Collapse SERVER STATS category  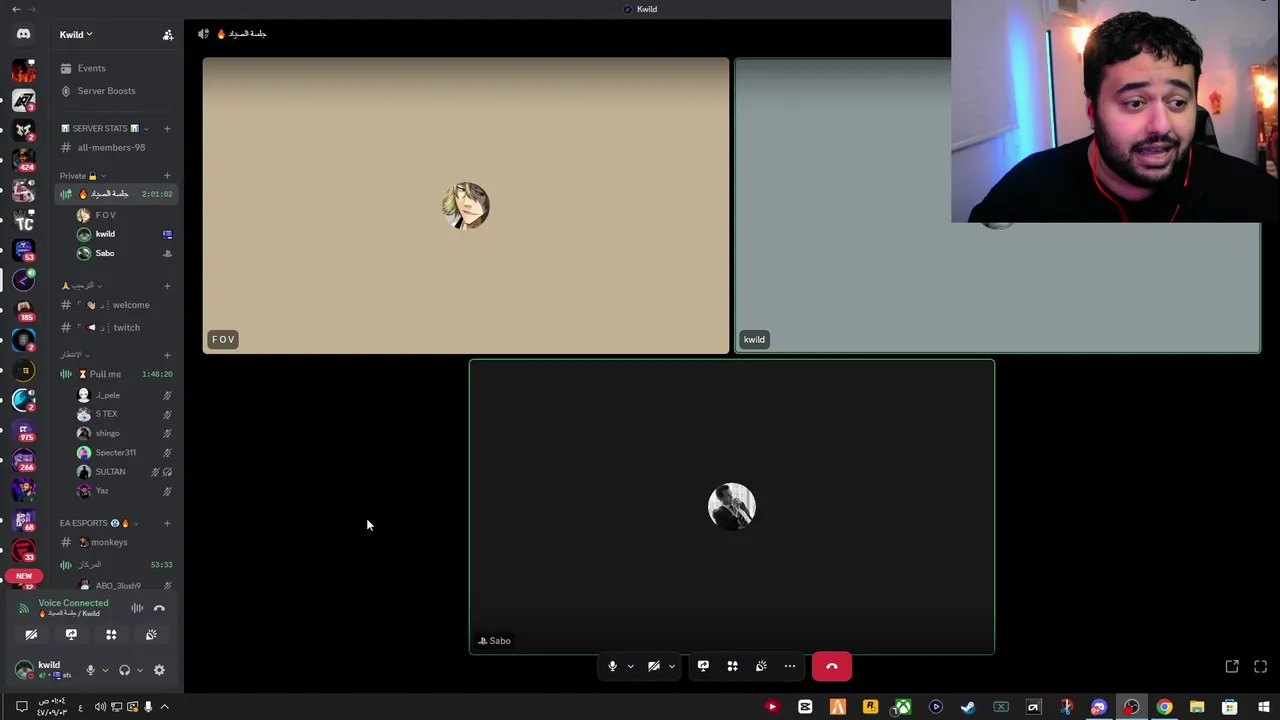pos(104,128)
